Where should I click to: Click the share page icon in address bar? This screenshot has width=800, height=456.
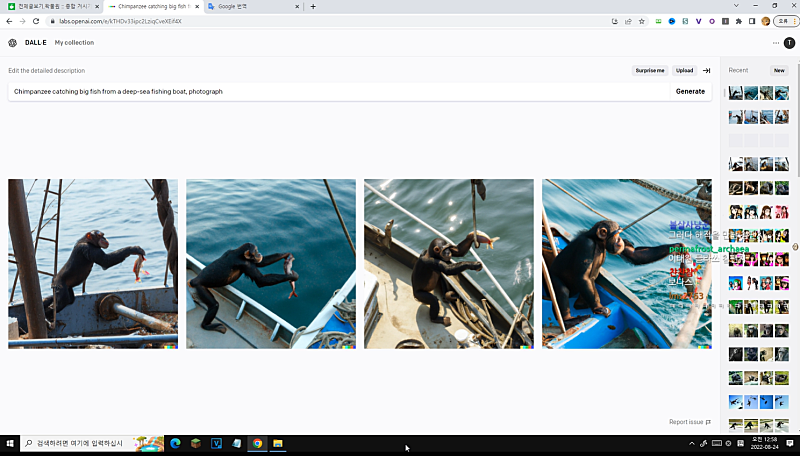coord(628,21)
